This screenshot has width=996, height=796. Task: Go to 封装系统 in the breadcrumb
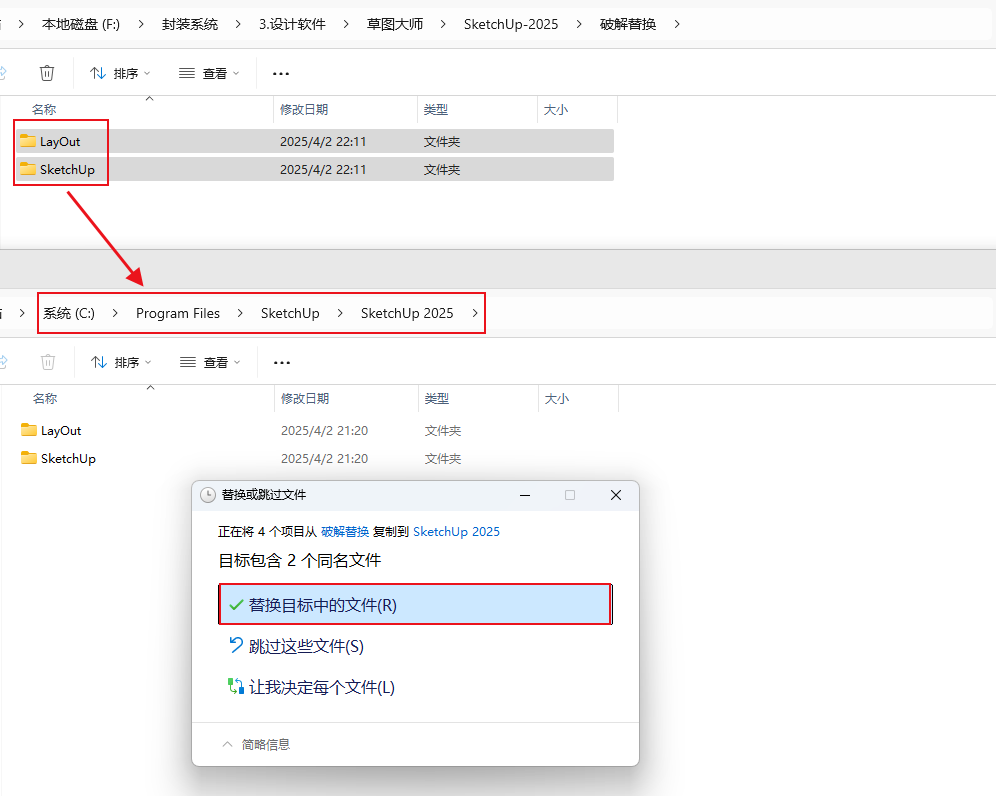click(x=189, y=24)
